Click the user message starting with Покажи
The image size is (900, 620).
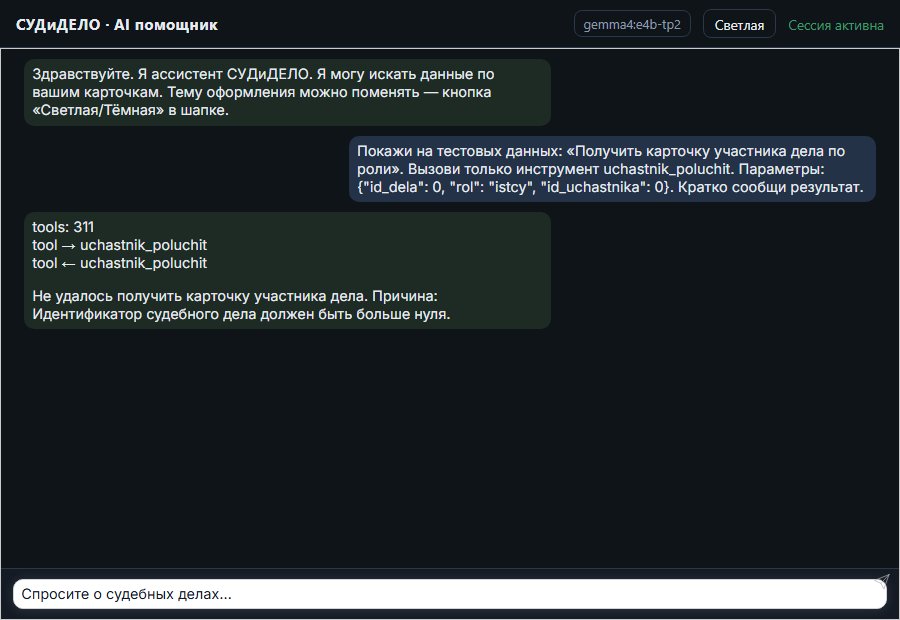[x=612, y=169]
